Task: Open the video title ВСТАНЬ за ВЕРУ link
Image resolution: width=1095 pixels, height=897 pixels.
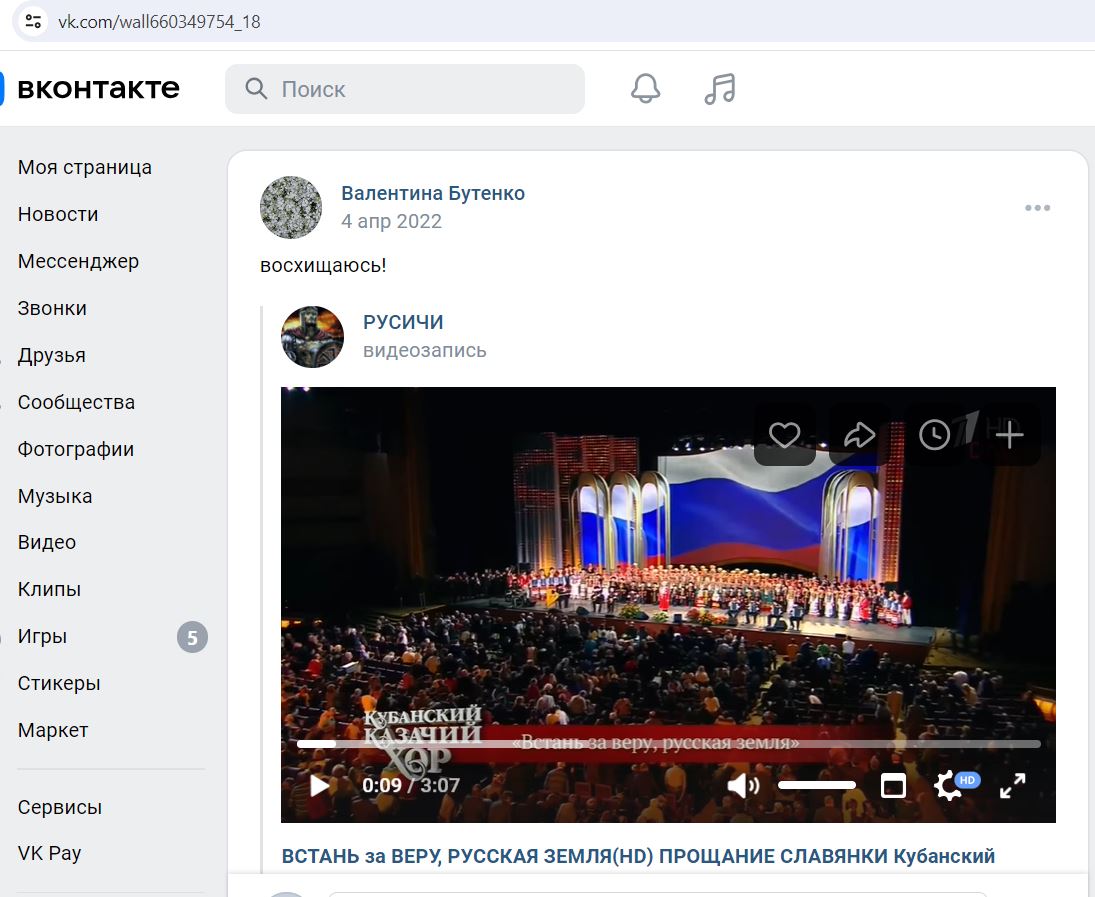Action: pos(638,856)
